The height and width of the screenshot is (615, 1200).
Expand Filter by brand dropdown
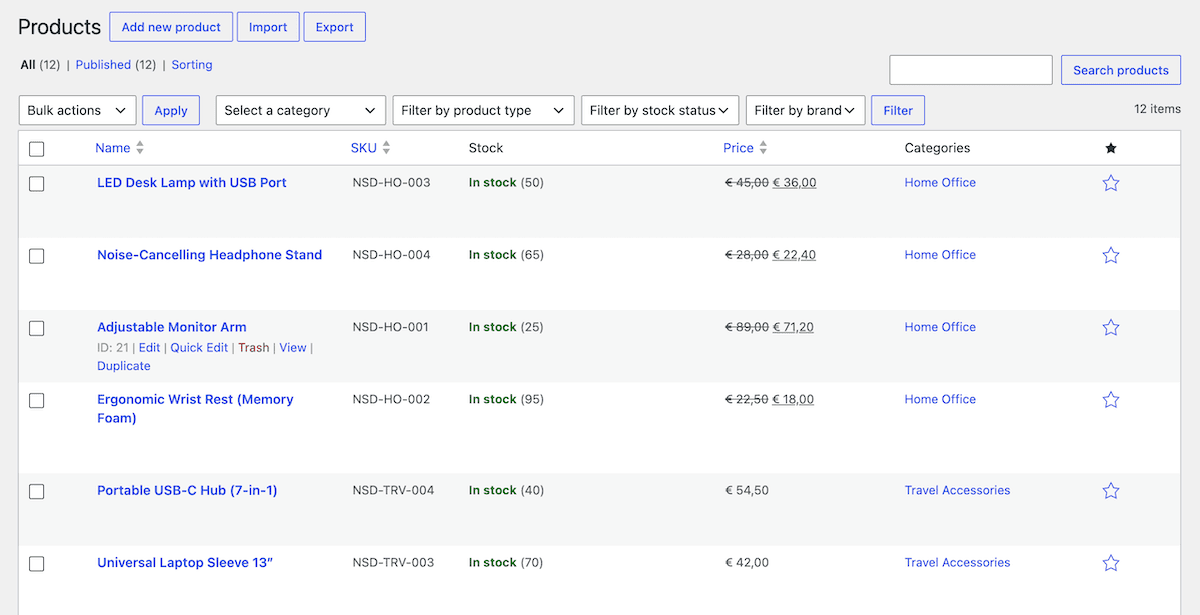[806, 110]
